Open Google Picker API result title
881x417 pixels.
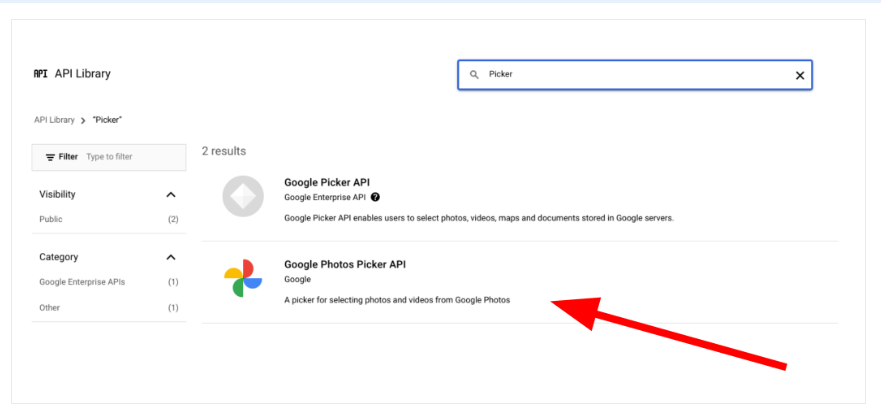coord(327,182)
